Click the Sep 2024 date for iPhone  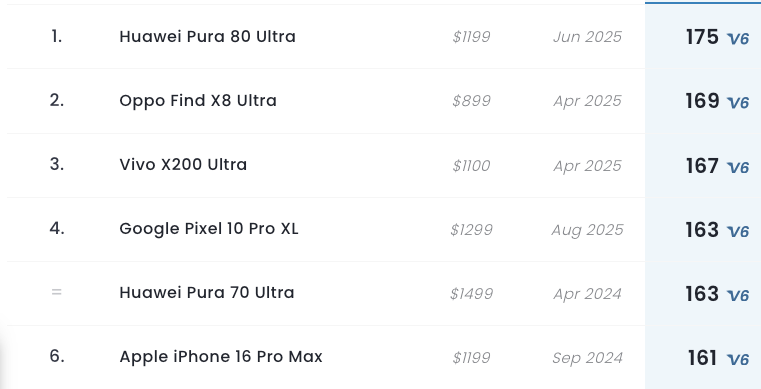(x=587, y=358)
